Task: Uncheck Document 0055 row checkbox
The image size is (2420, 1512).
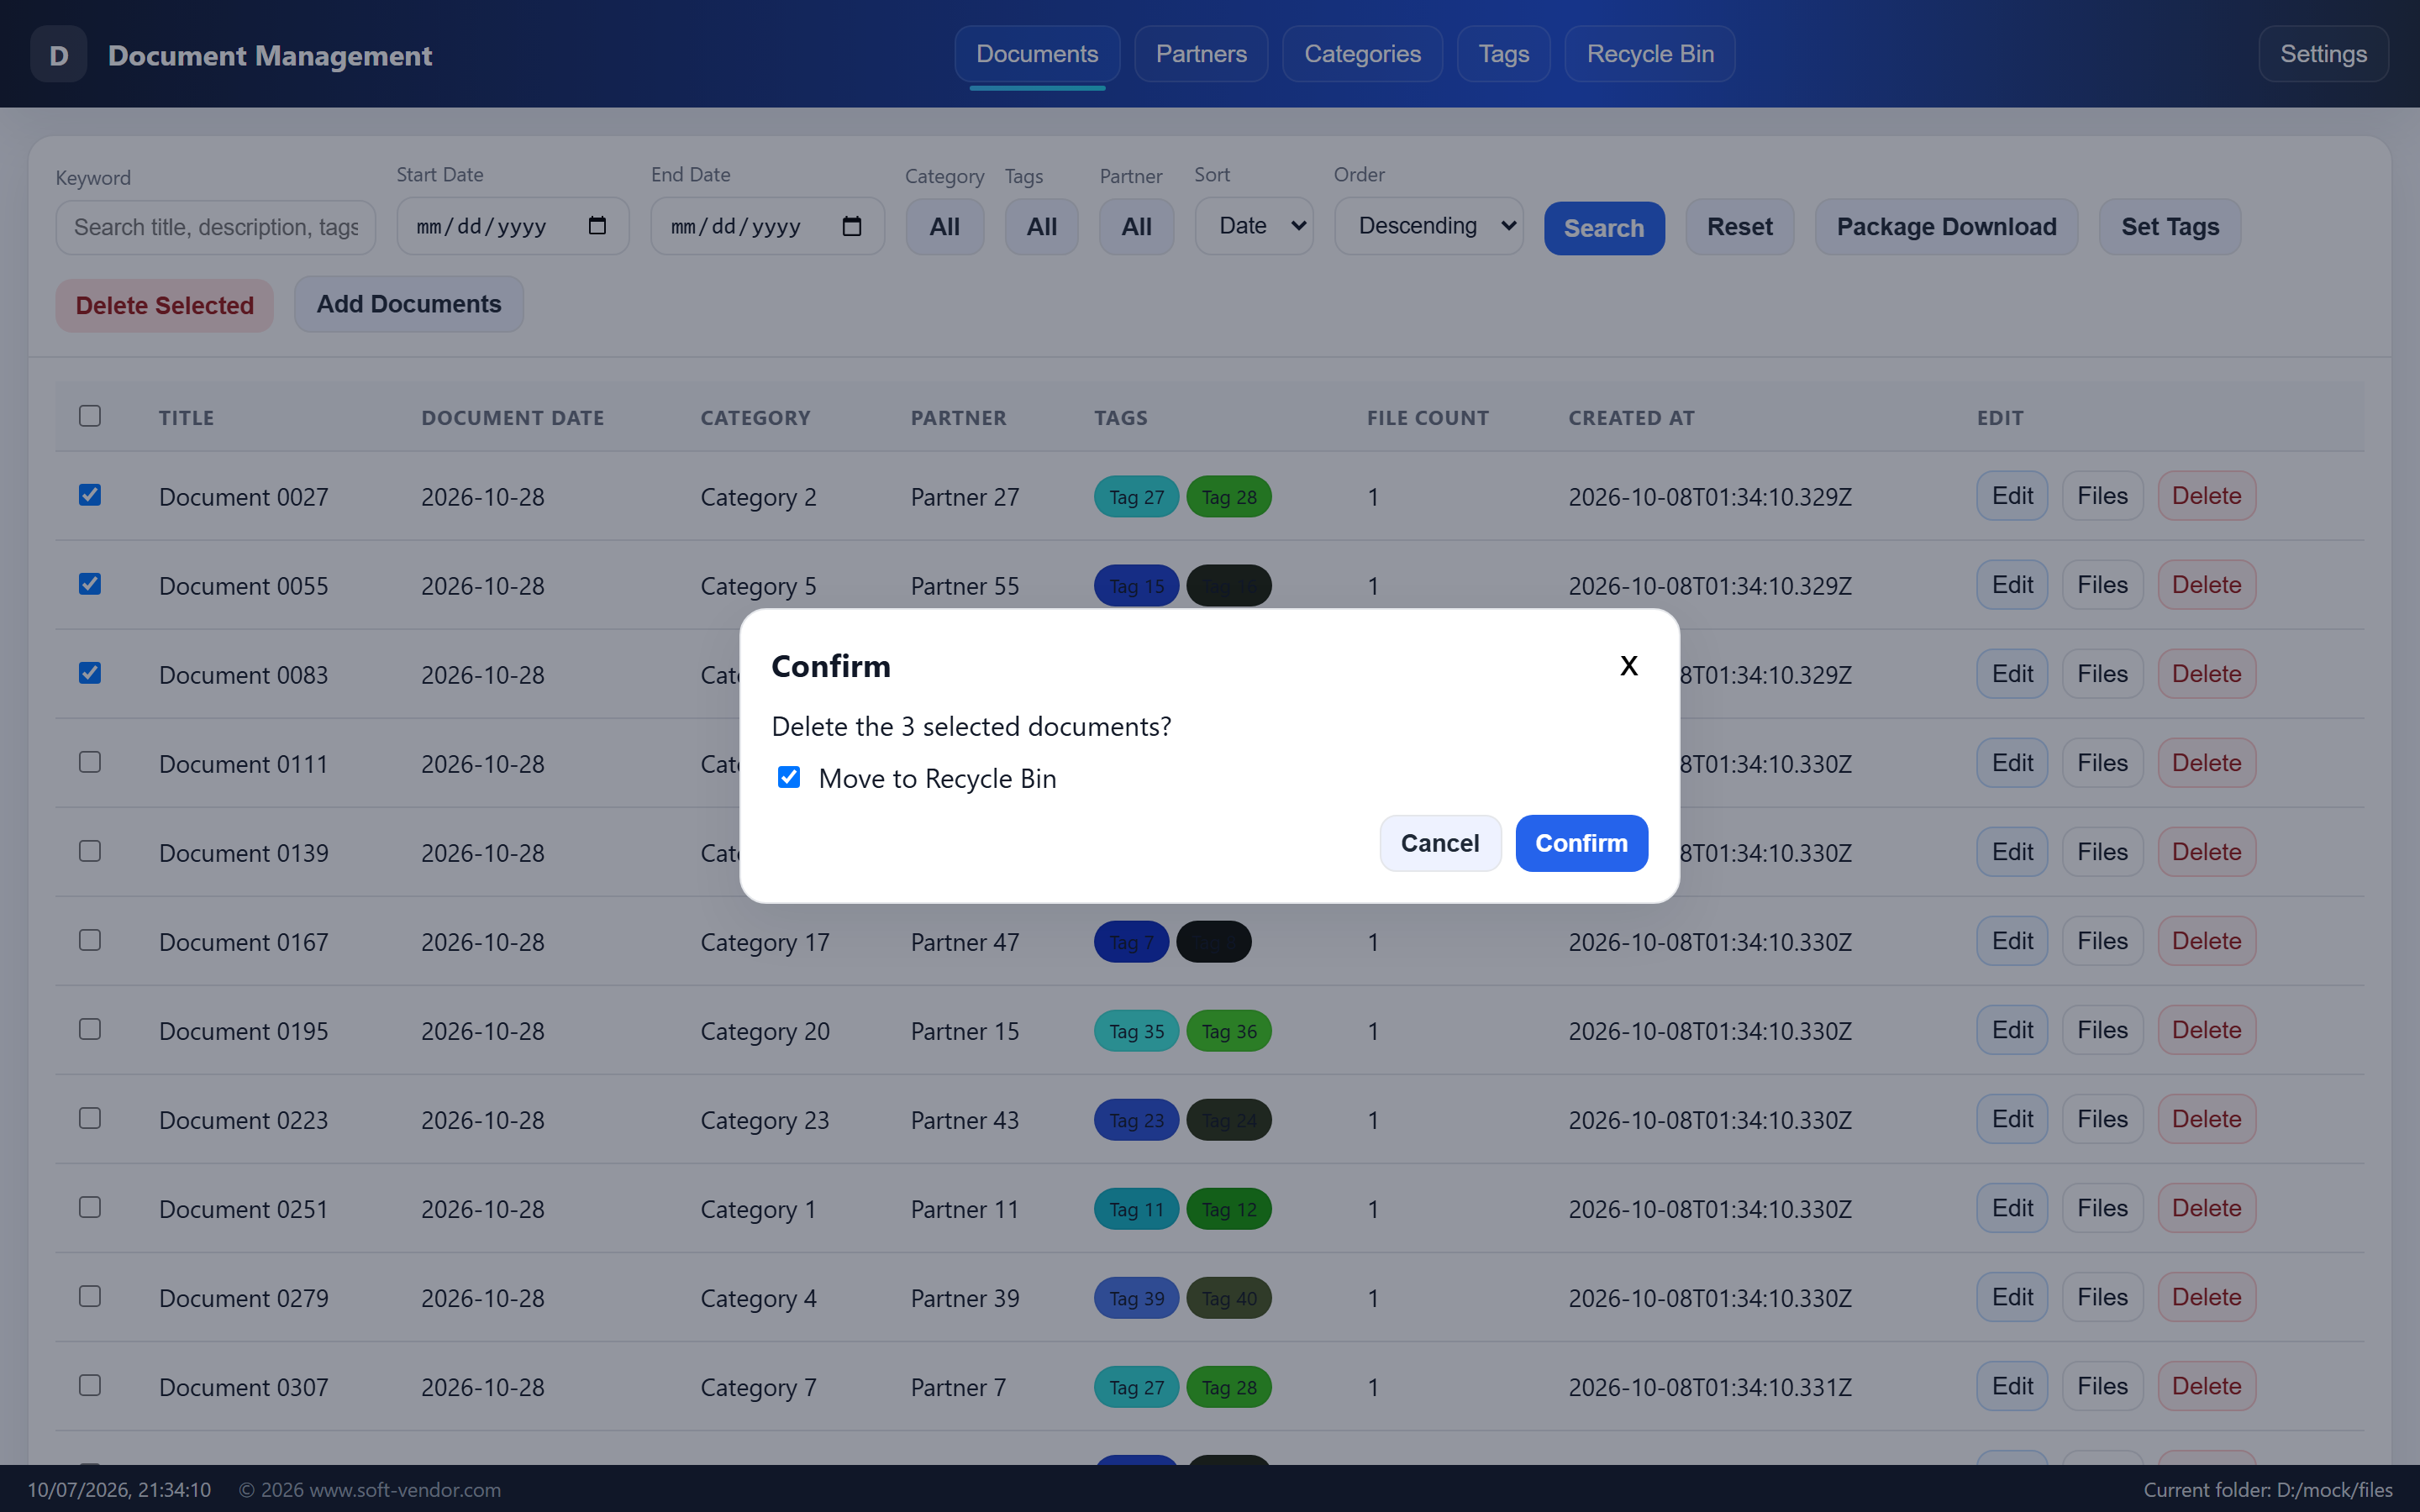Action: click(90, 584)
